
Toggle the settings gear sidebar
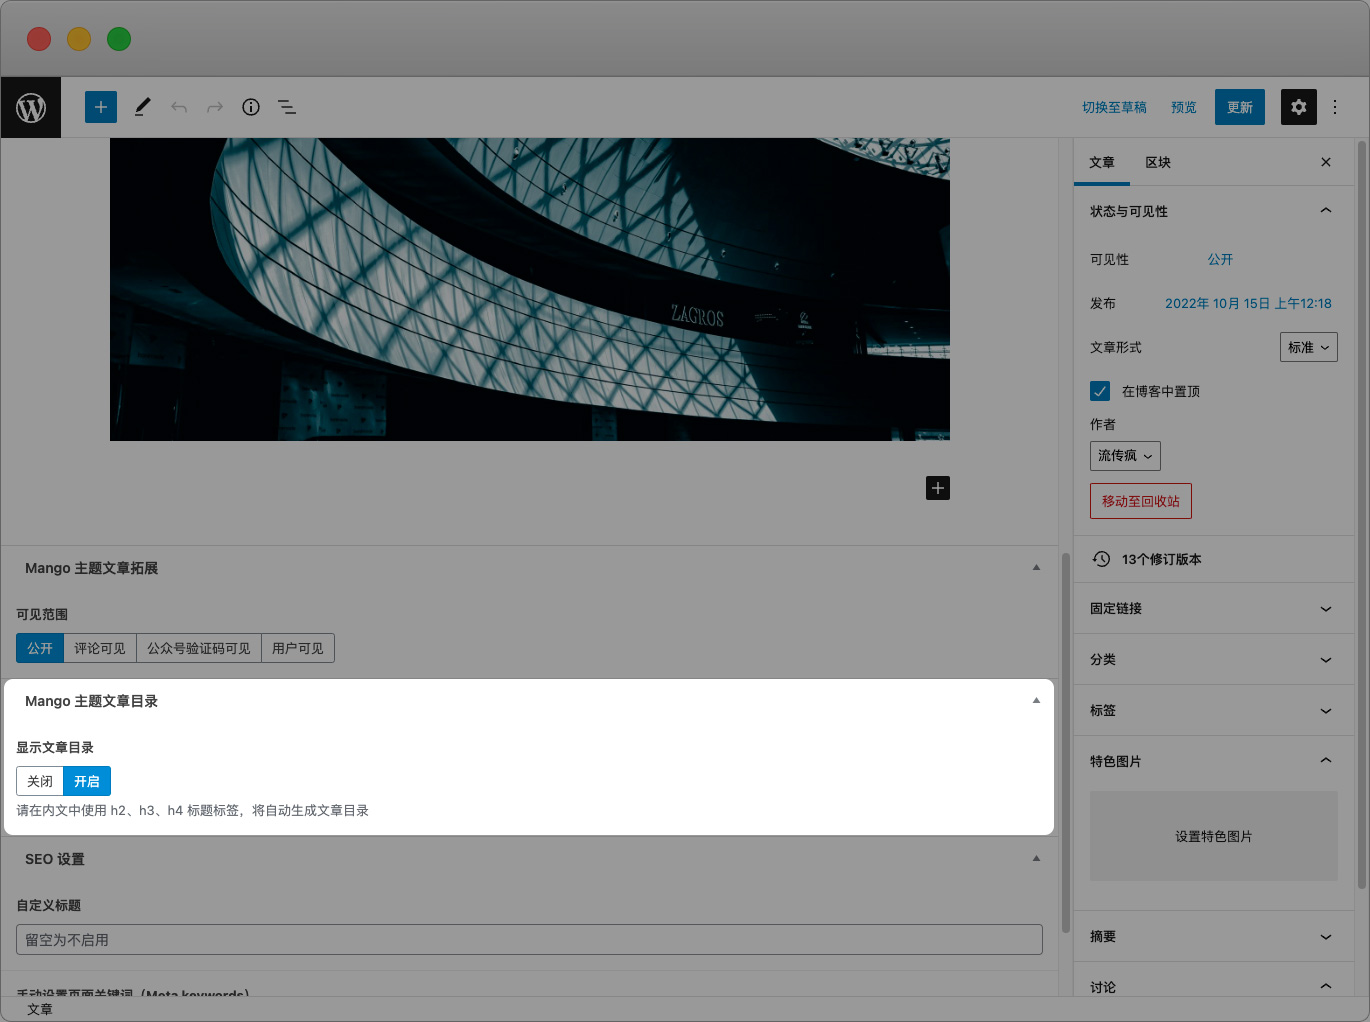click(1299, 107)
